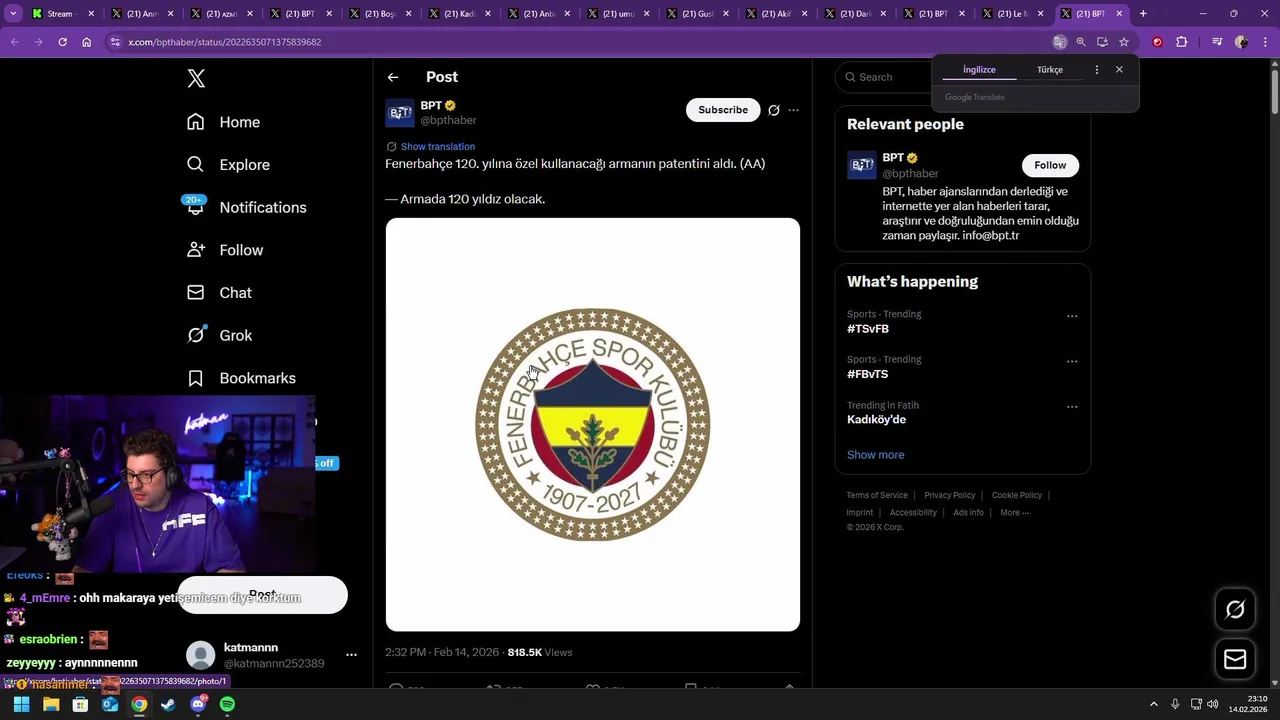Image resolution: width=1280 pixels, height=720 pixels.
Task: Click the katmannn profile avatar
Action: click(x=201, y=655)
